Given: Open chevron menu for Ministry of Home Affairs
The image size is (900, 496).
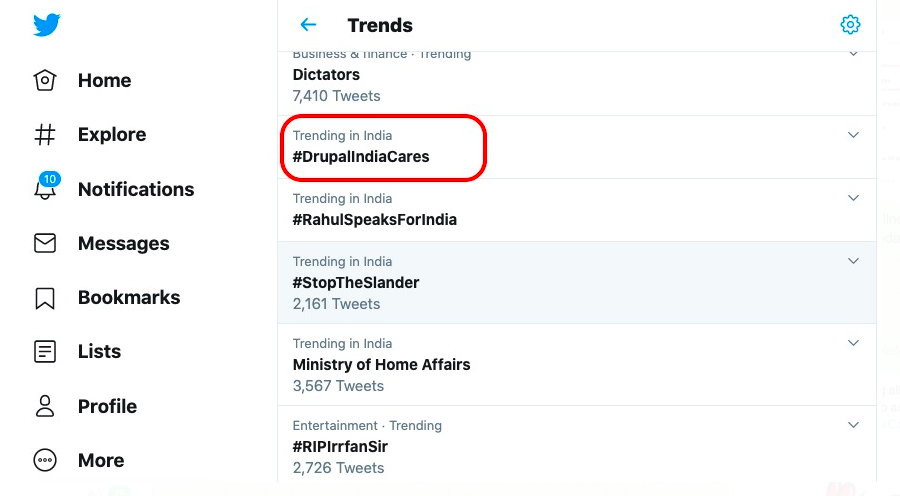Looking at the screenshot, I should (x=853, y=343).
